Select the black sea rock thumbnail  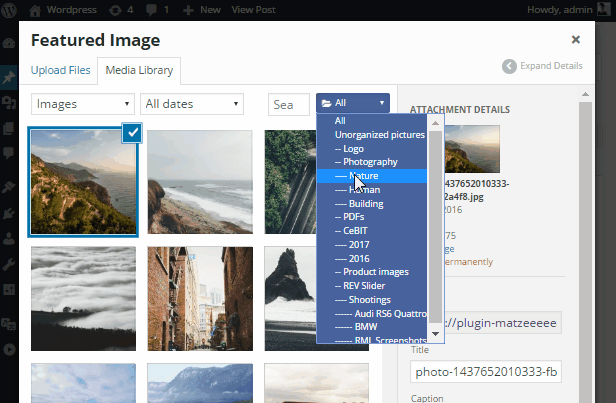(290, 299)
